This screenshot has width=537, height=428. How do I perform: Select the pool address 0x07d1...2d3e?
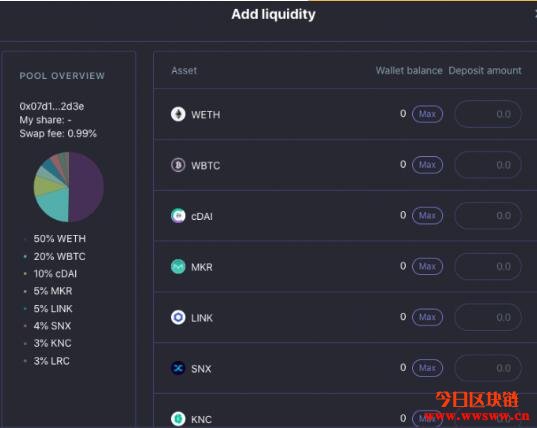tap(52, 106)
